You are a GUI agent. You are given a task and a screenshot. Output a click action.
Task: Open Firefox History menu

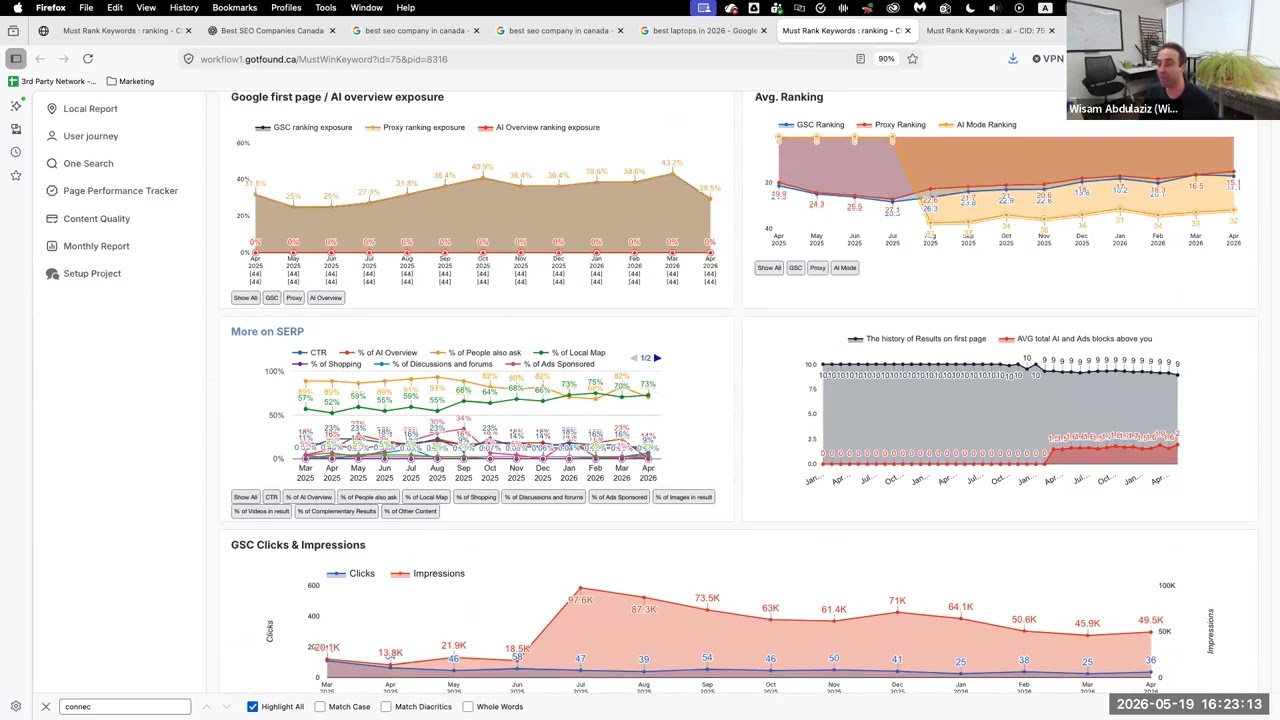click(183, 8)
